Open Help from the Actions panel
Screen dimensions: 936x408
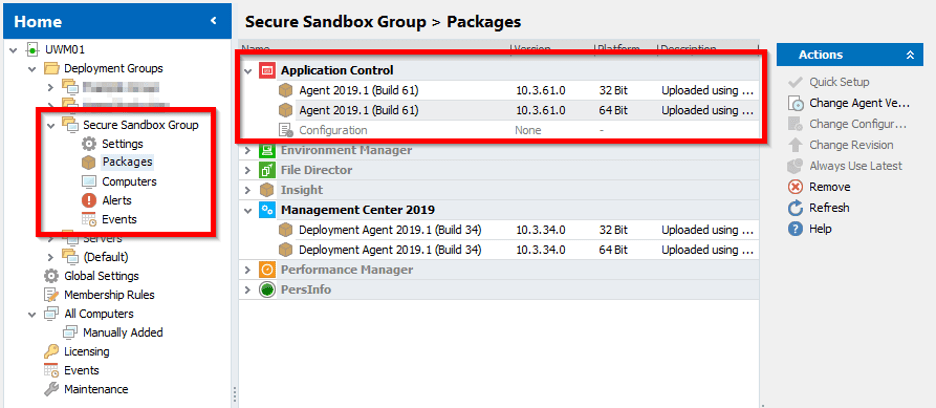click(x=819, y=229)
